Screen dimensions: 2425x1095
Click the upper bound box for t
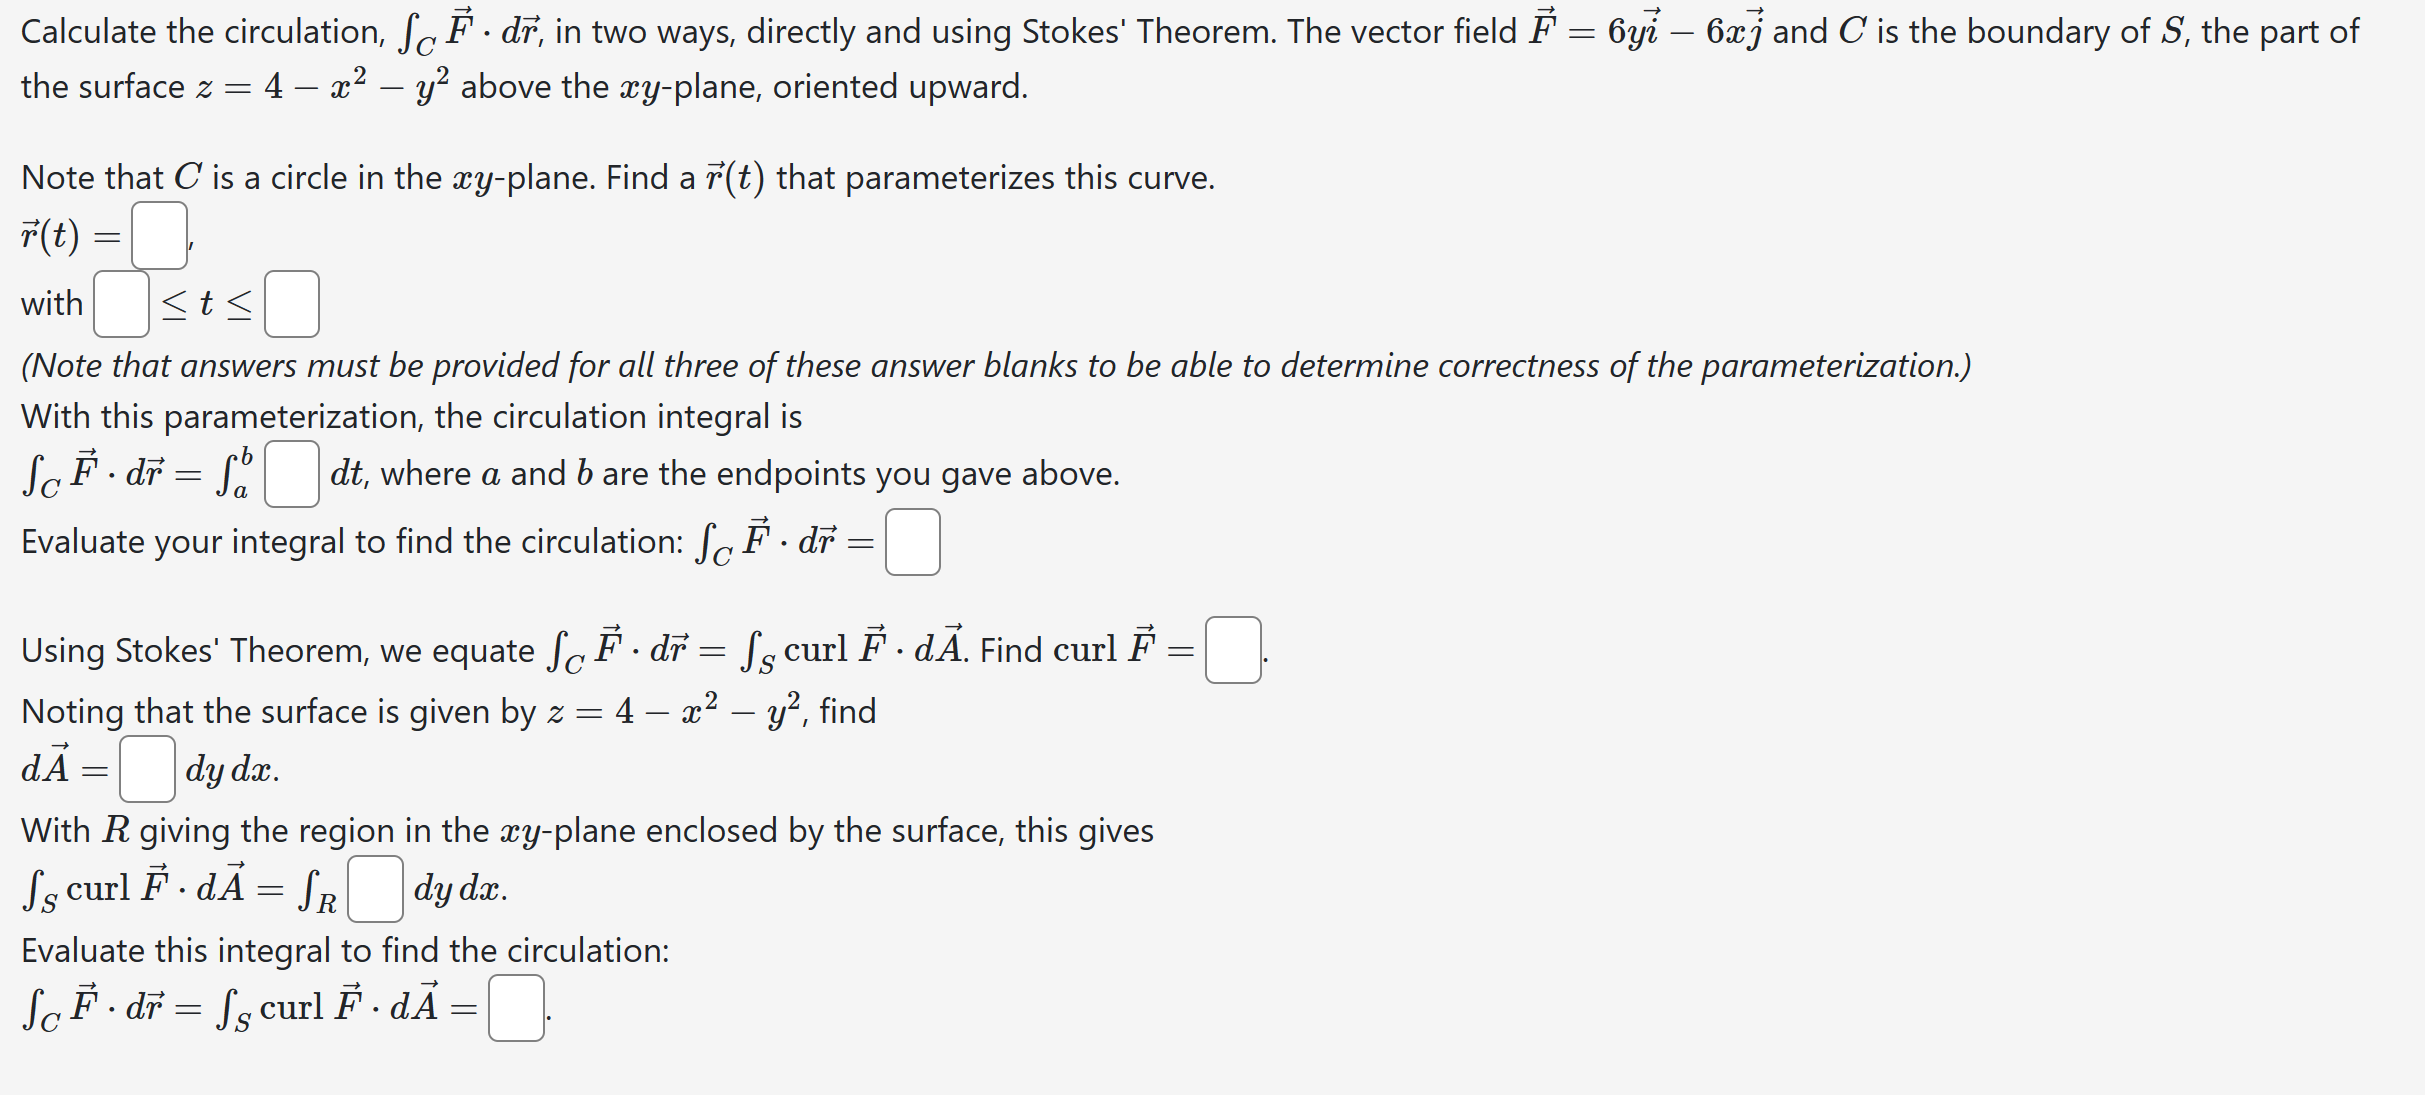point(292,304)
